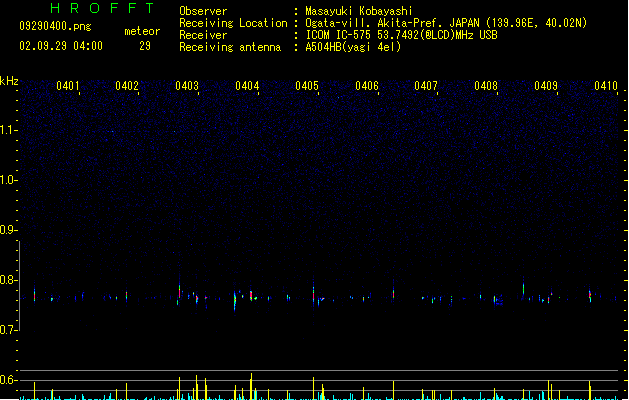Click the Receiving antenna label
629x400 pixels.
click(x=230, y=47)
